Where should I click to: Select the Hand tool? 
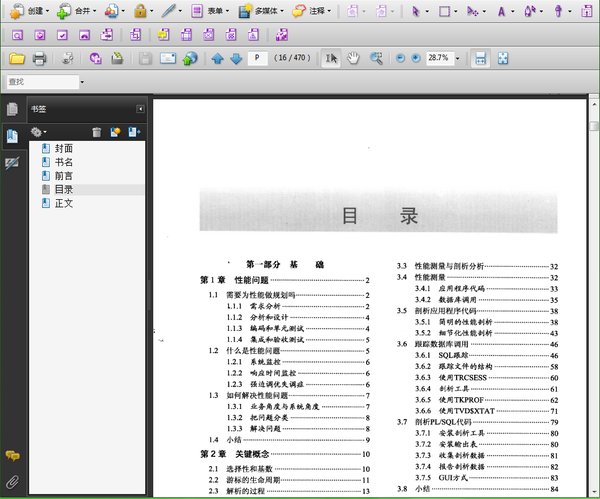pyautogui.click(x=354, y=58)
